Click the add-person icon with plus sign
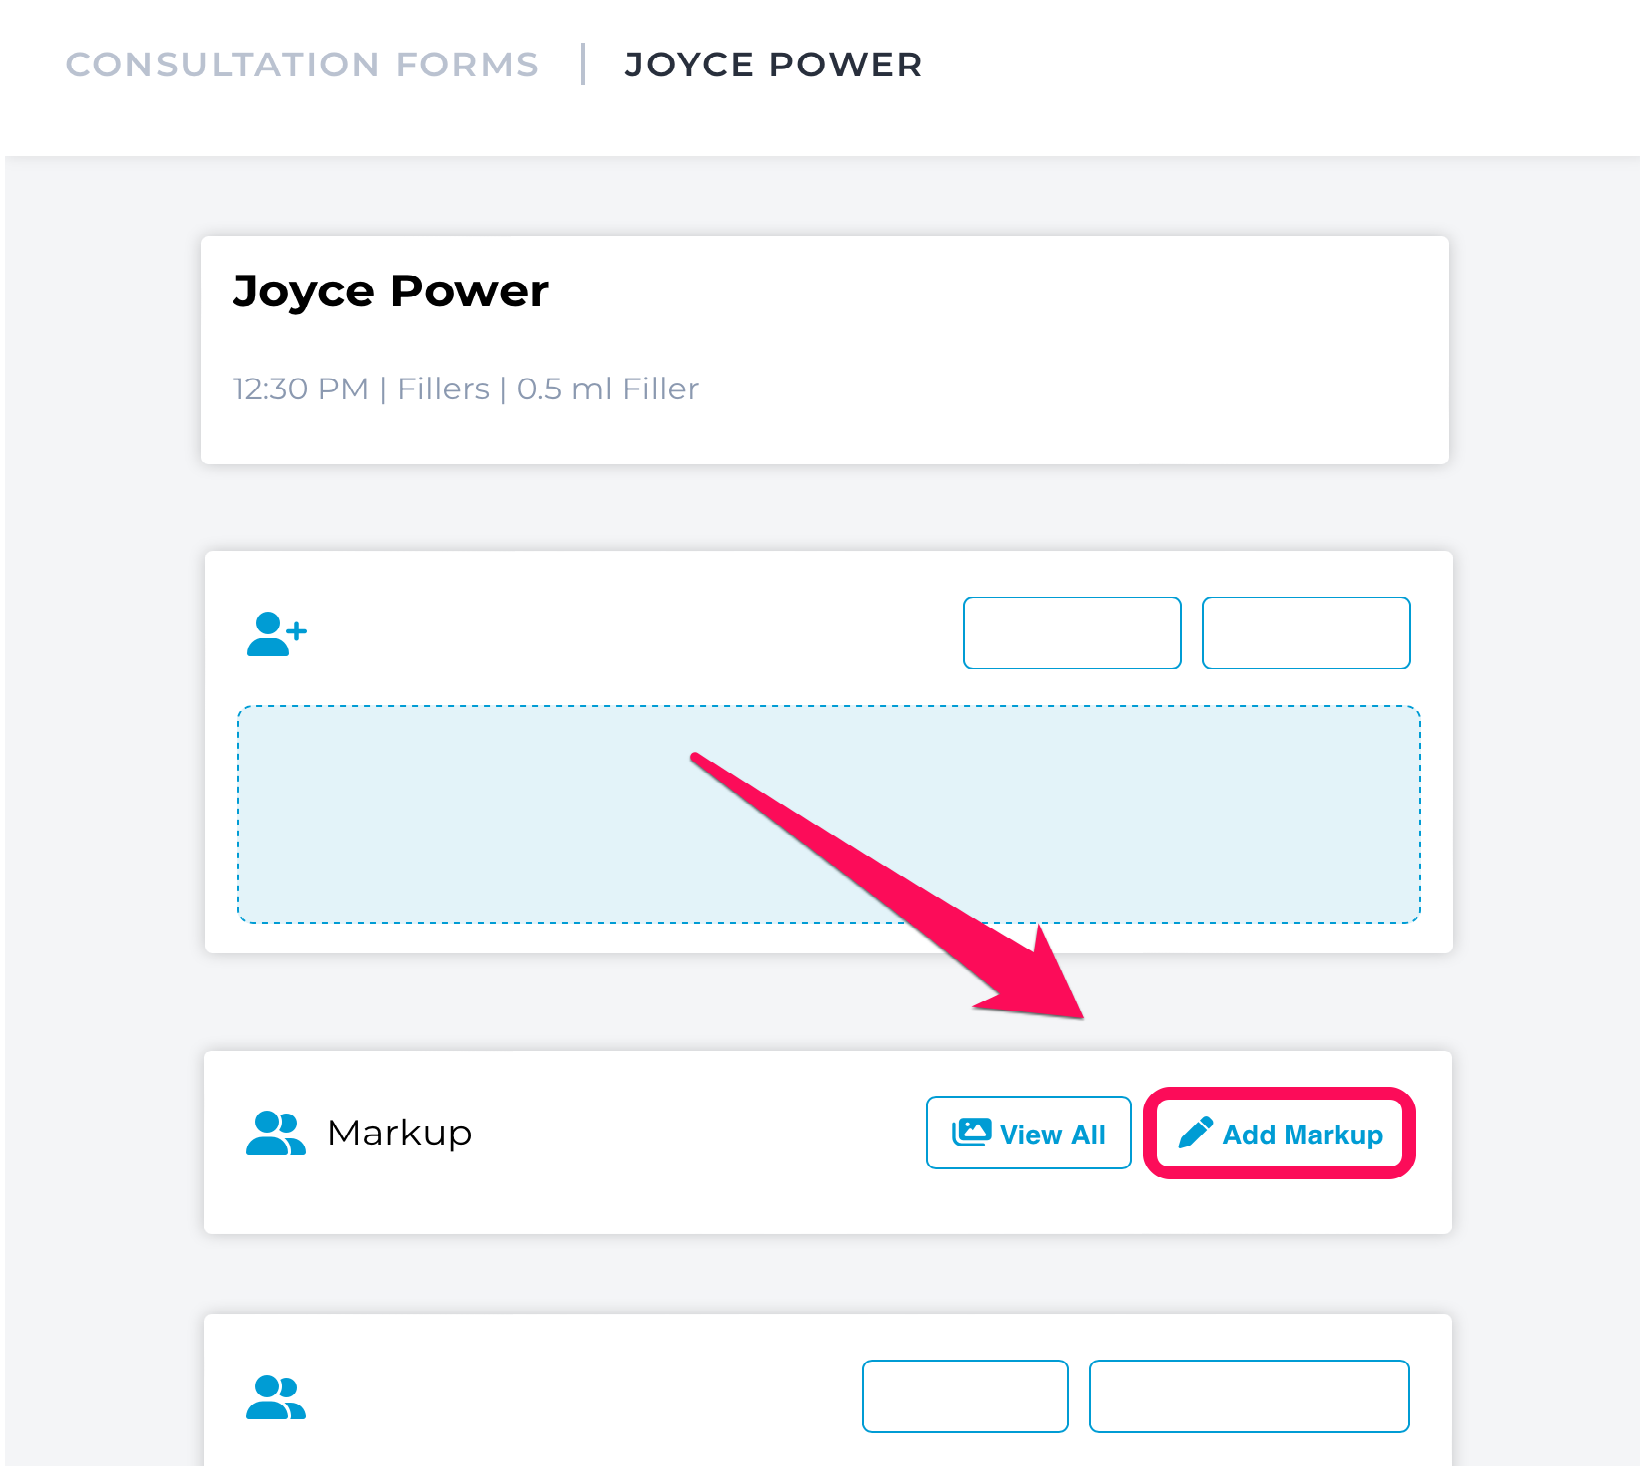The image size is (1640, 1466). 277,634
